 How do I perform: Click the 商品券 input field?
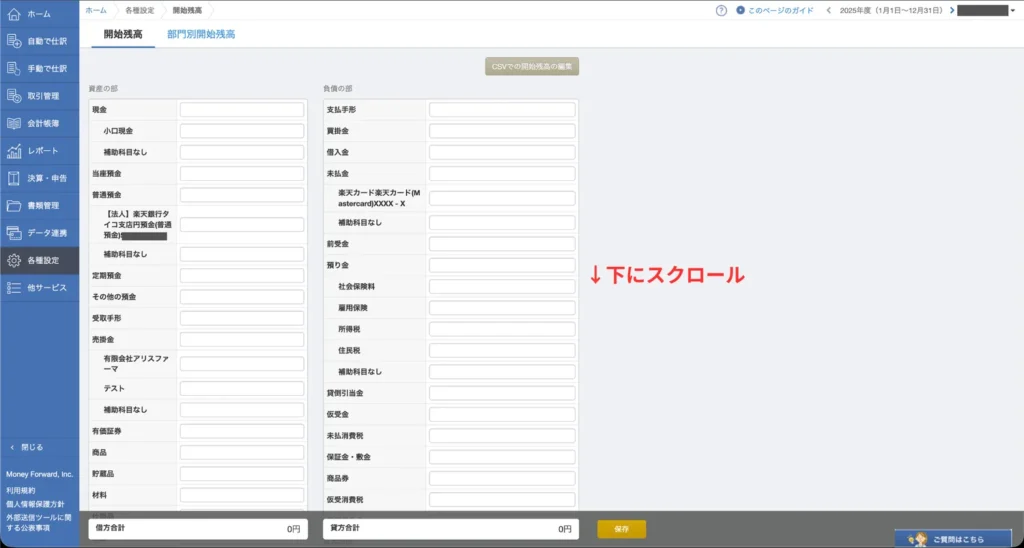tap(502, 478)
